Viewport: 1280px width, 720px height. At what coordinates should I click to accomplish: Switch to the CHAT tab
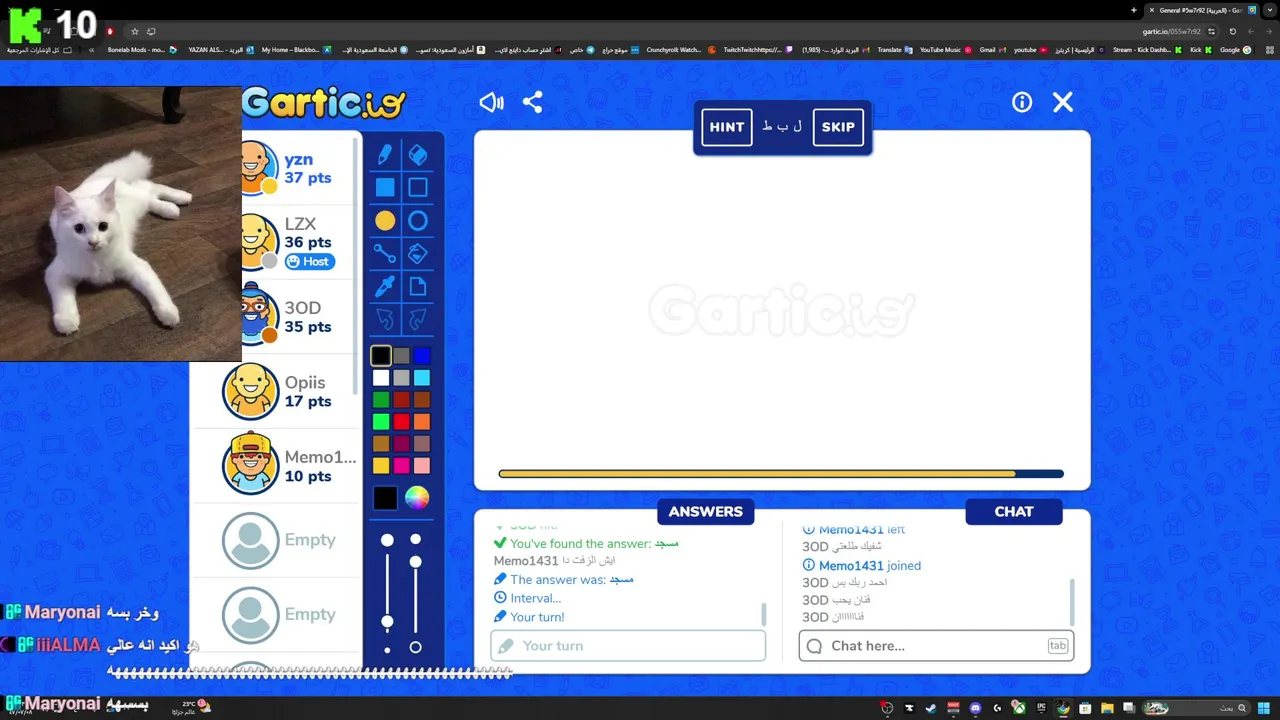click(1014, 511)
